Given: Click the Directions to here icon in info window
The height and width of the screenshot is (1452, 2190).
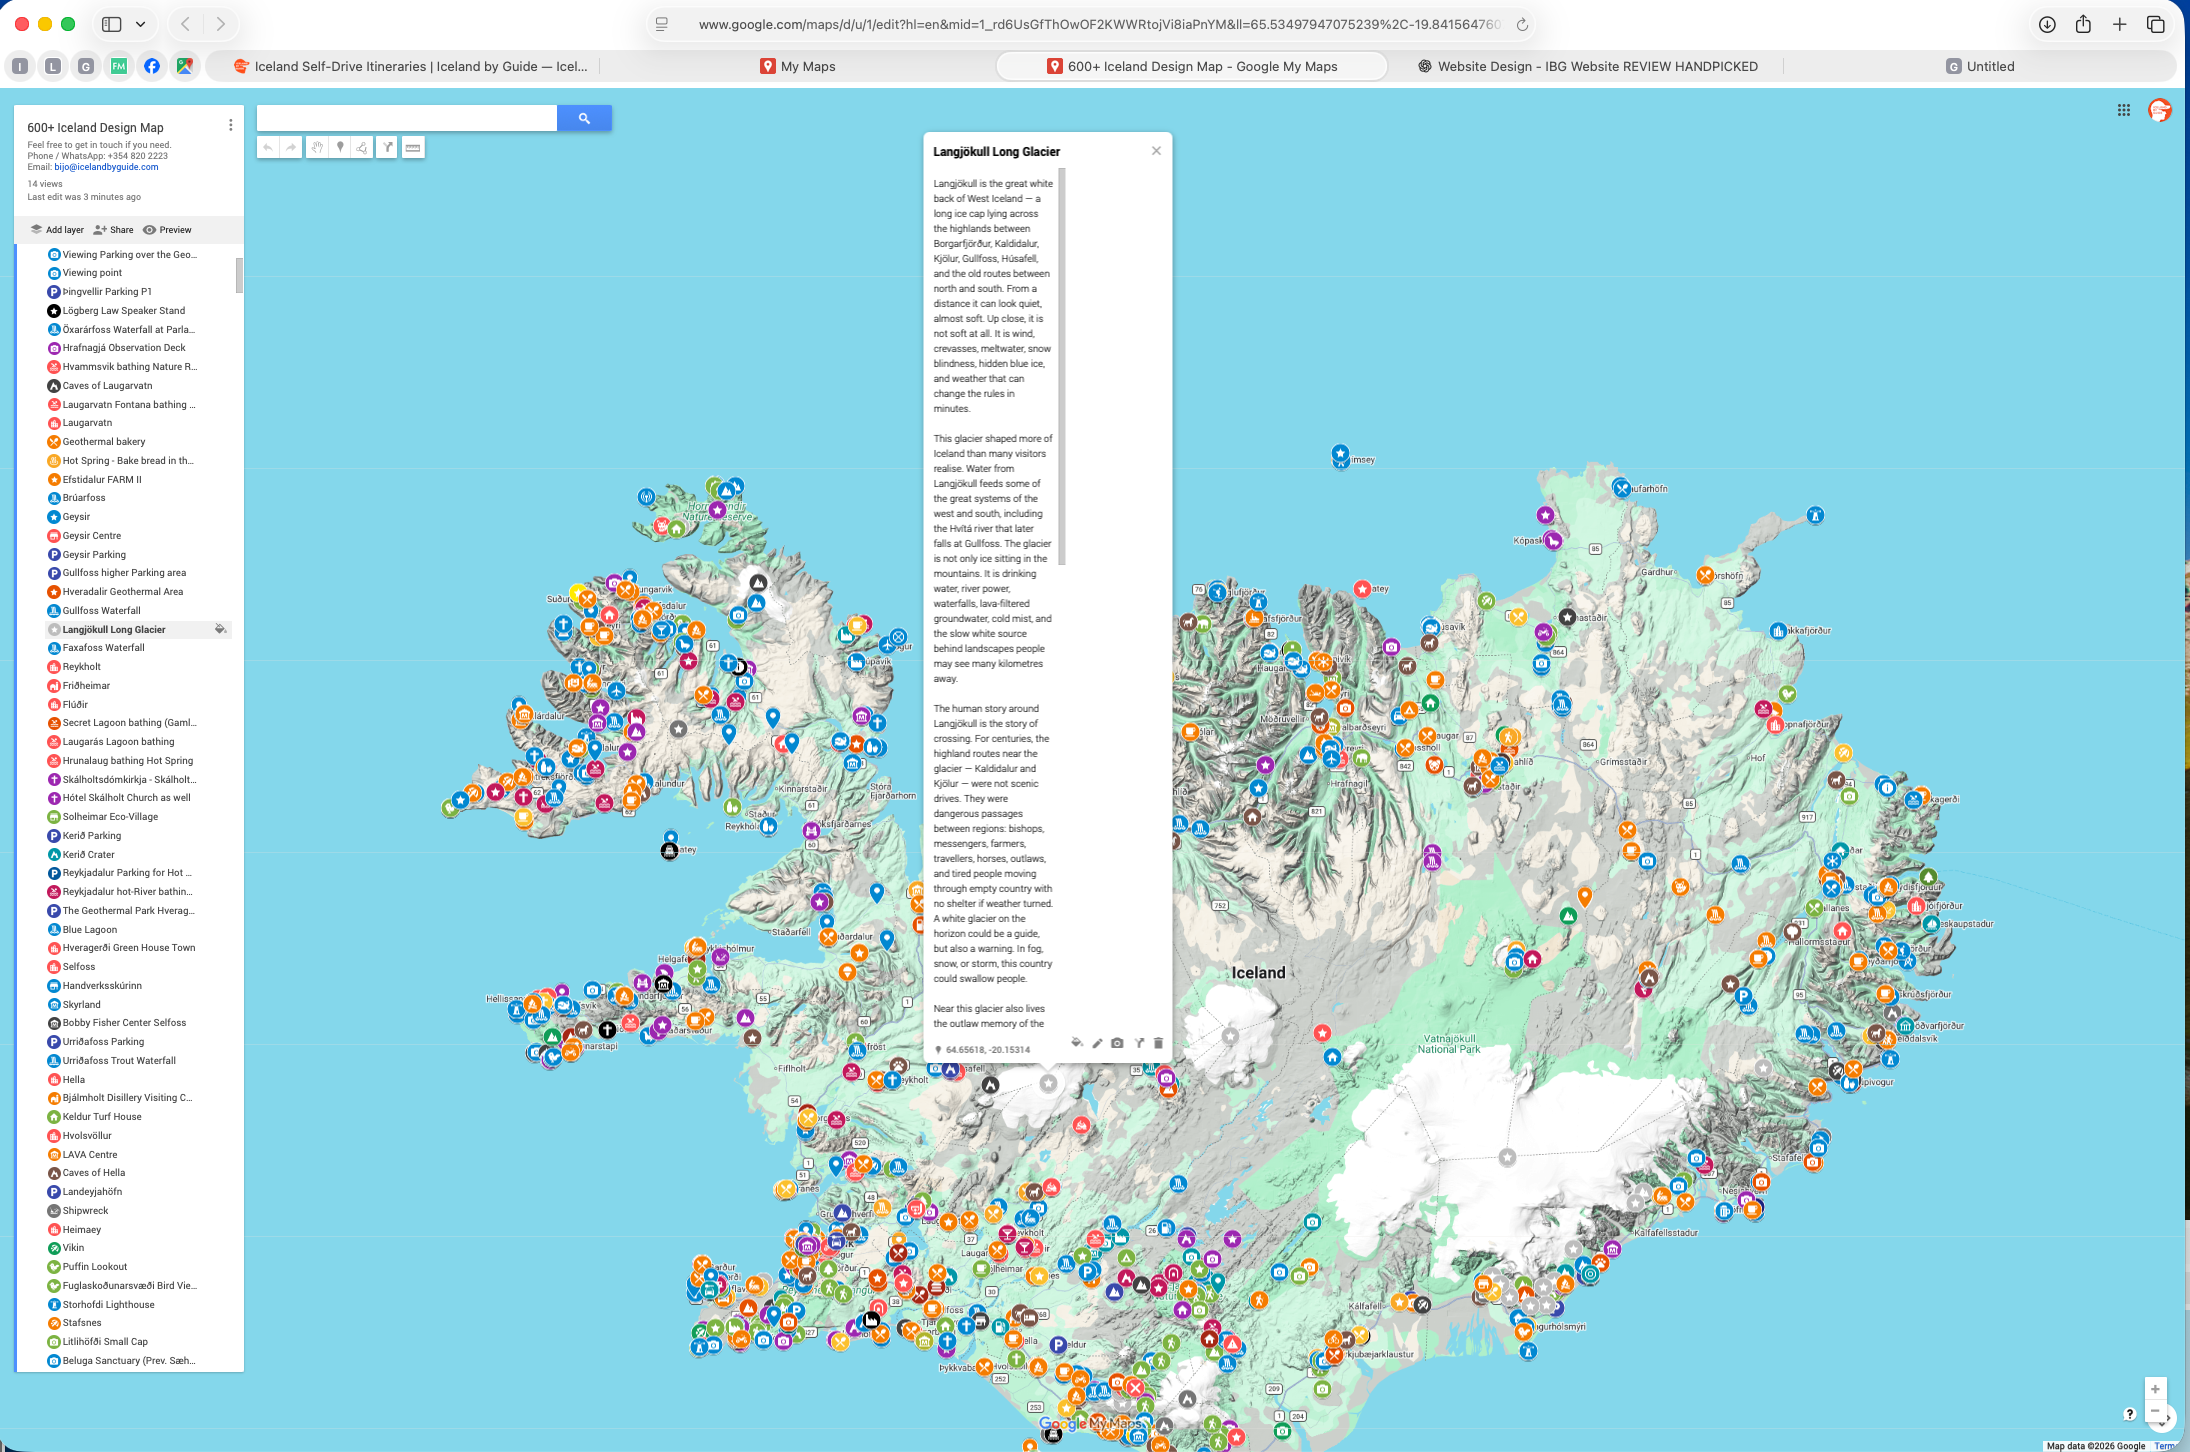Looking at the screenshot, I should [1139, 1043].
